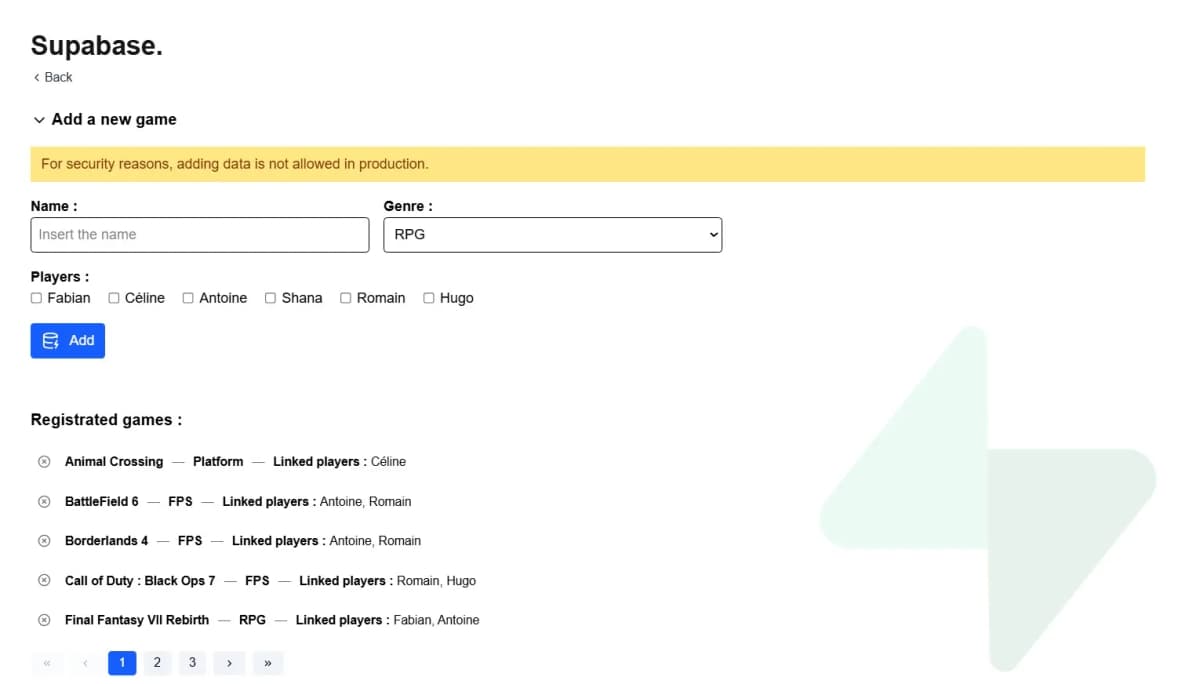1200x684 pixels.
Task: Click the Players : label
Action: 60,277
